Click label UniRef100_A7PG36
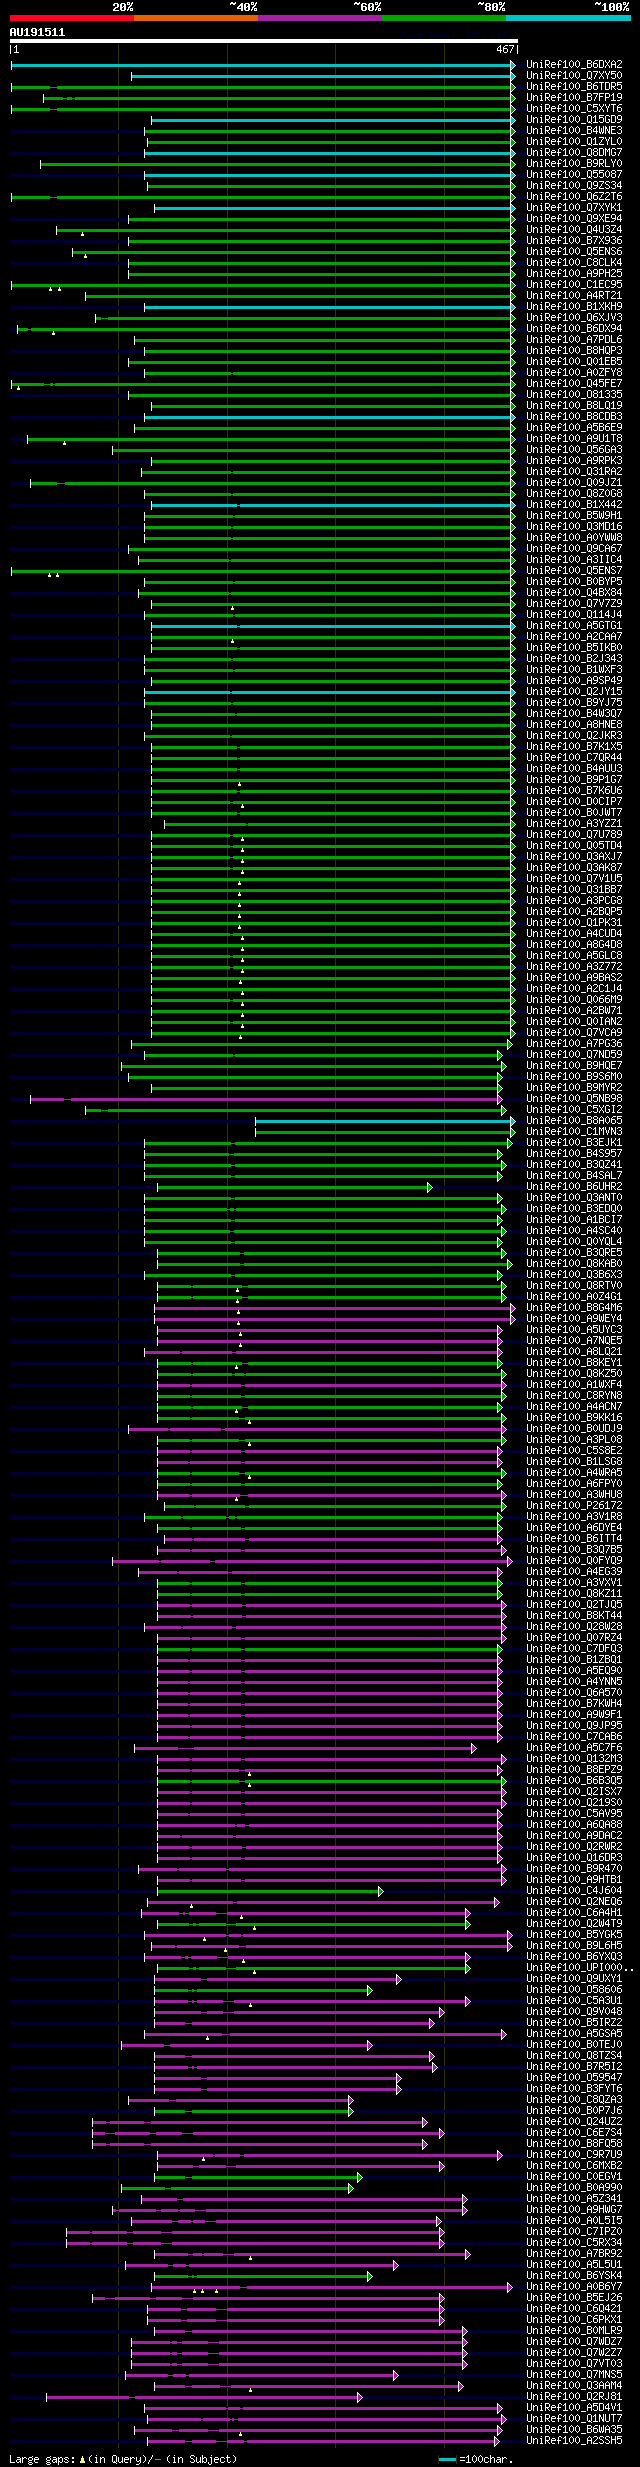This screenshot has height=2467, width=640. click(x=574, y=1044)
